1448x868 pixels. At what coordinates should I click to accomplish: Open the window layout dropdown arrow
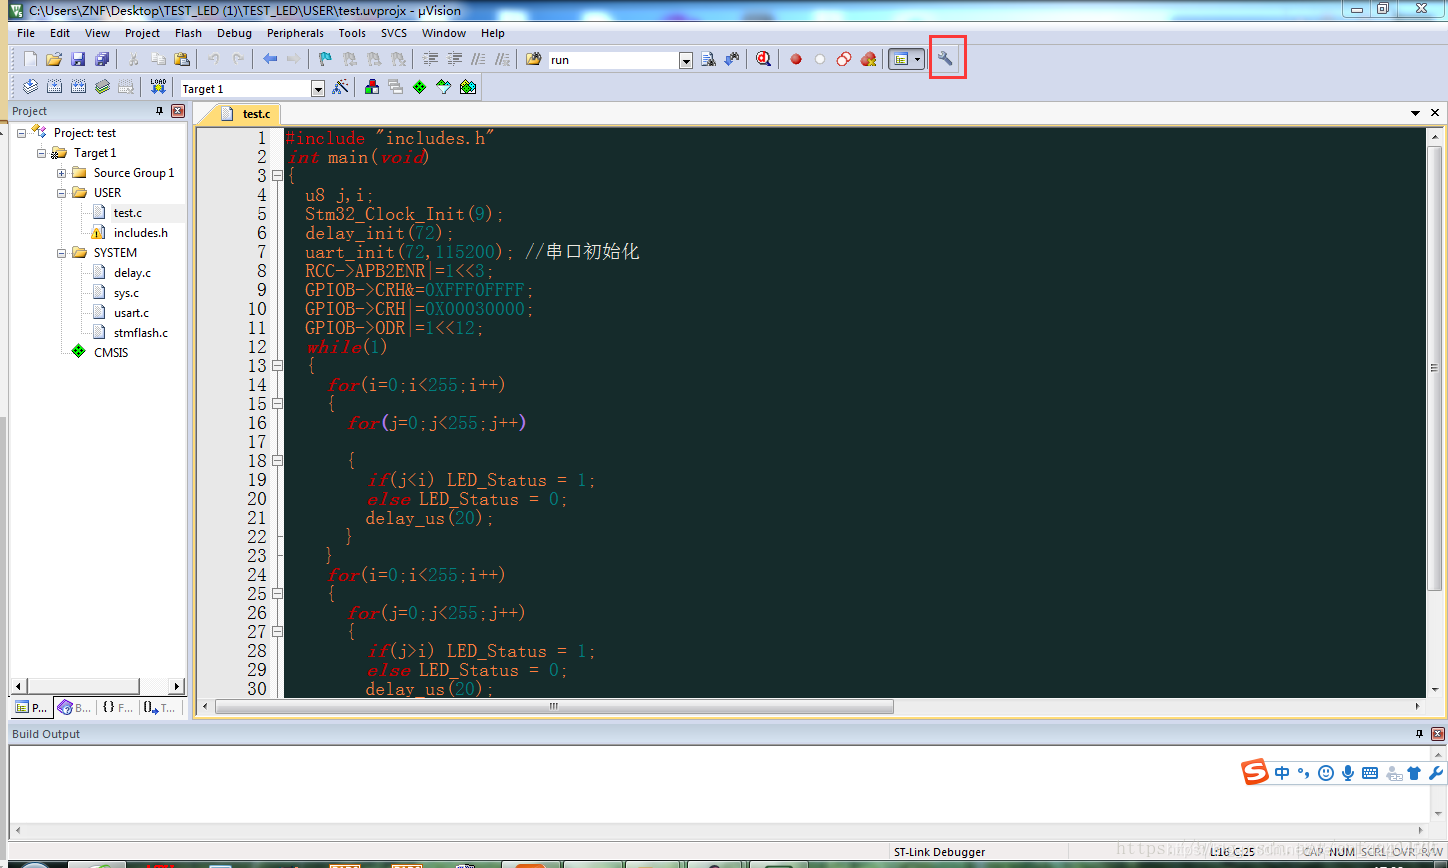pos(917,60)
